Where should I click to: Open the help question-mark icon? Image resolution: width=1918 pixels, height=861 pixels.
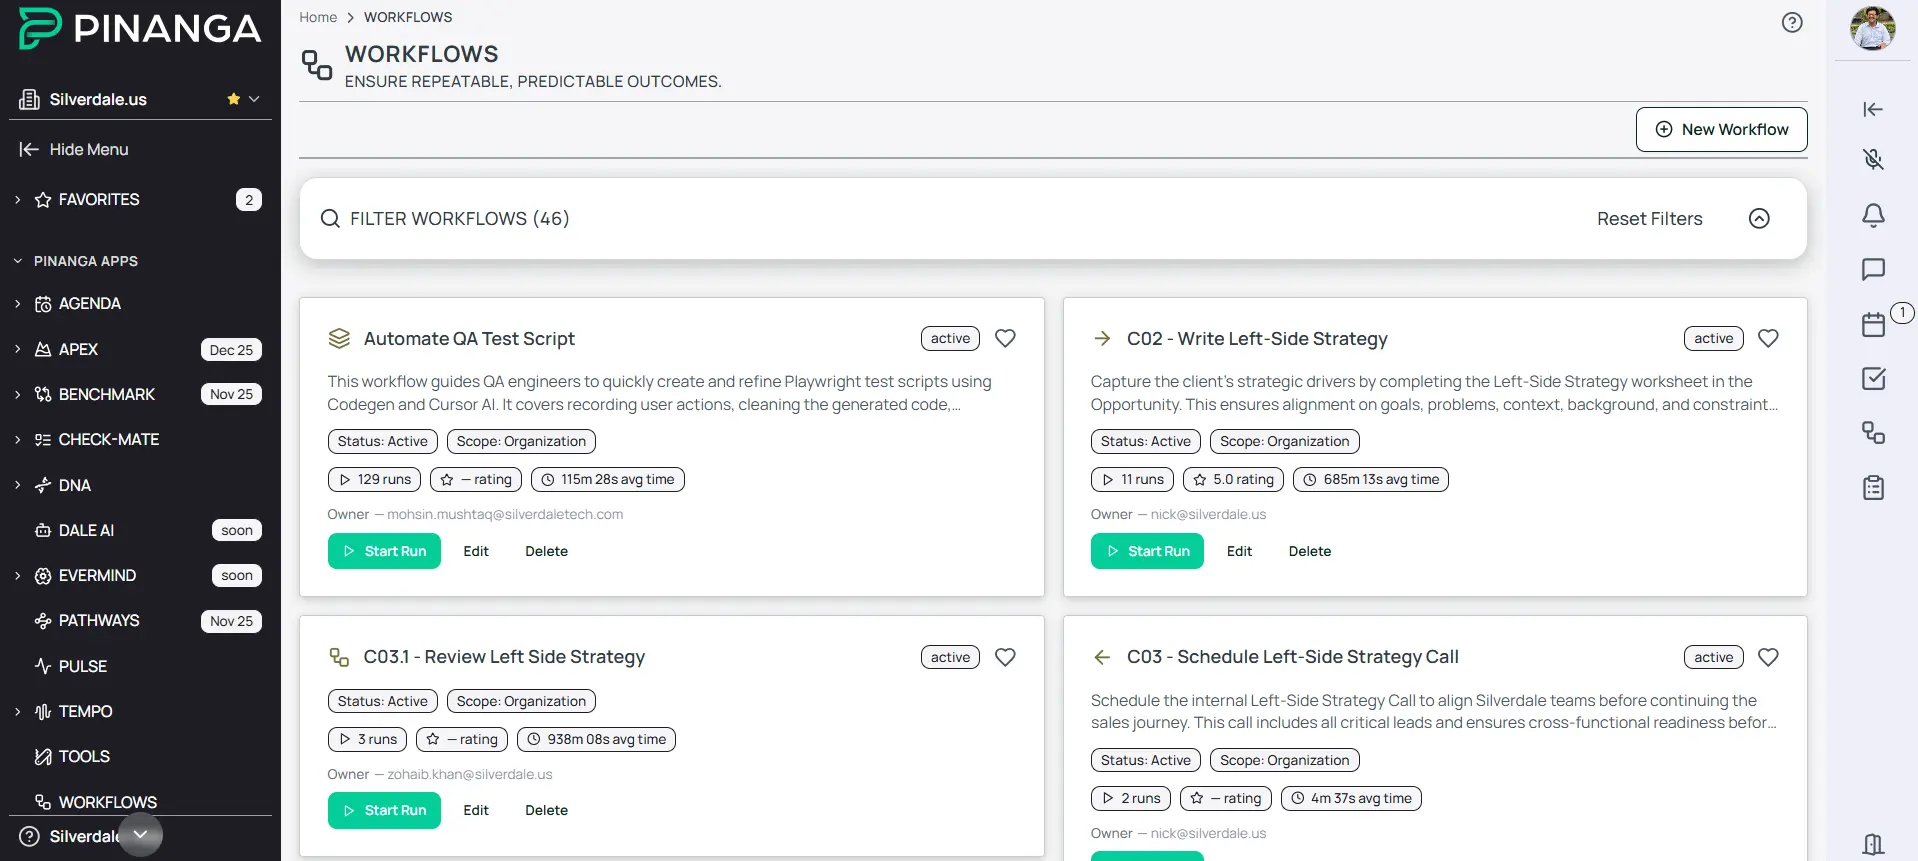[1792, 22]
